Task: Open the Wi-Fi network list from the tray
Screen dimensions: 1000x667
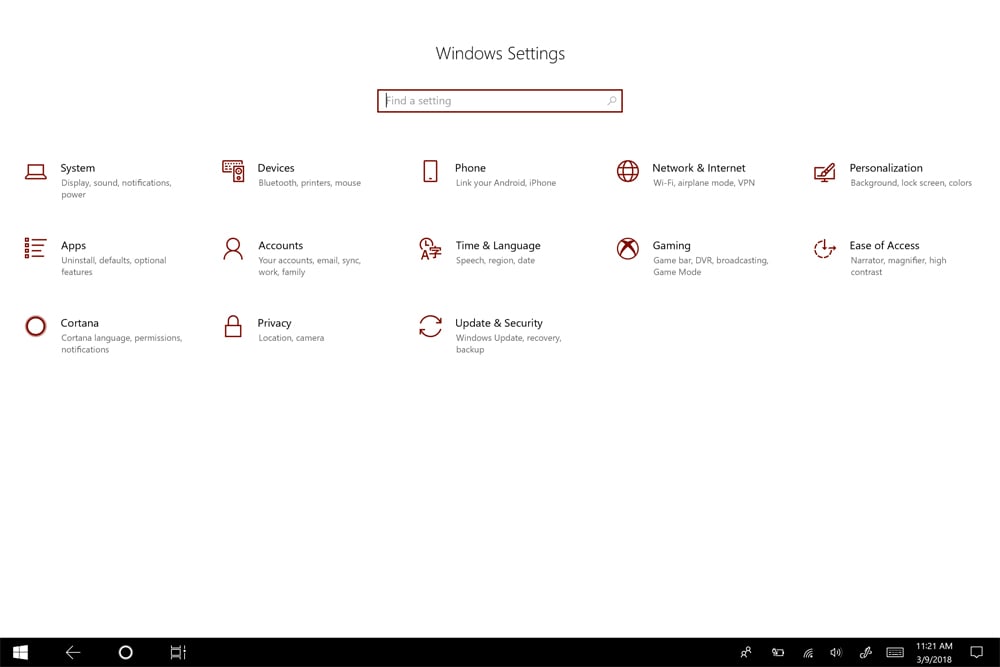Action: 807,652
